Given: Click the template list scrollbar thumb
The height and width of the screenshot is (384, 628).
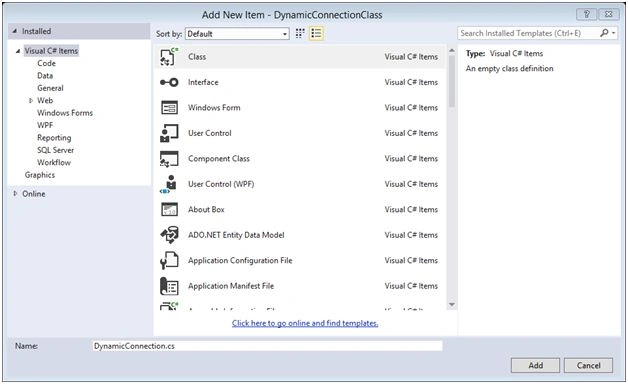Looking at the screenshot, I should tap(452, 81).
